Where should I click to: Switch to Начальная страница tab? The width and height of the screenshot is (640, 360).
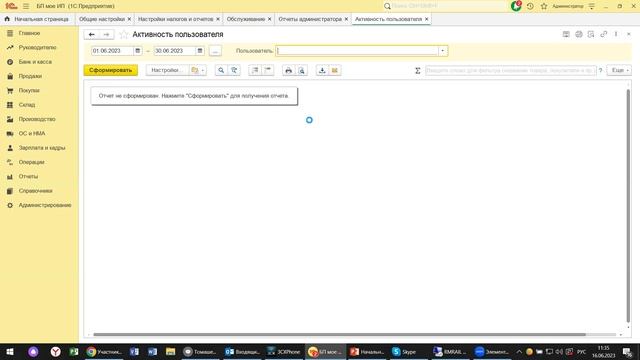pyautogui.click(x=37, y=19)
